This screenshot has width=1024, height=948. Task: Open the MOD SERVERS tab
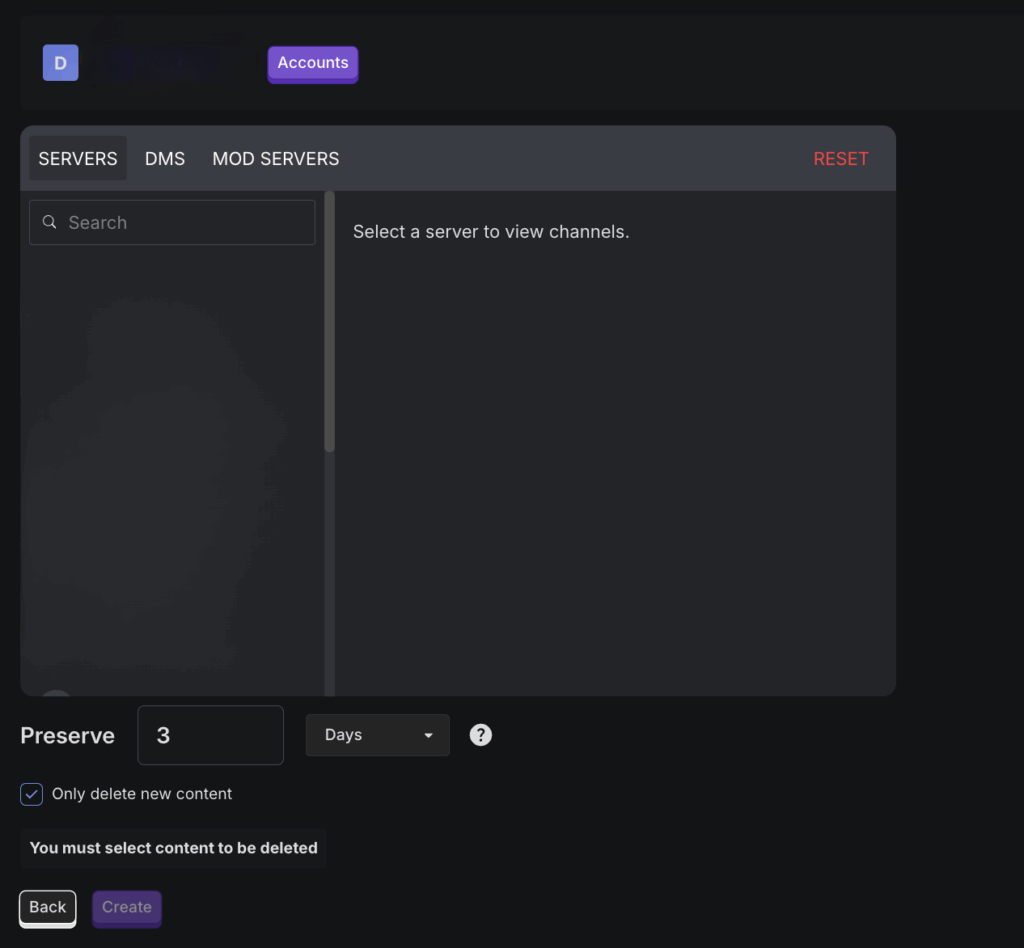click(276, 159)
